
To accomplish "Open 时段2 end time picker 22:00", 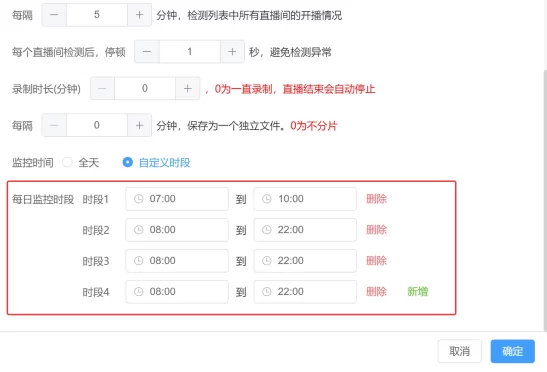I will point(305,230).
